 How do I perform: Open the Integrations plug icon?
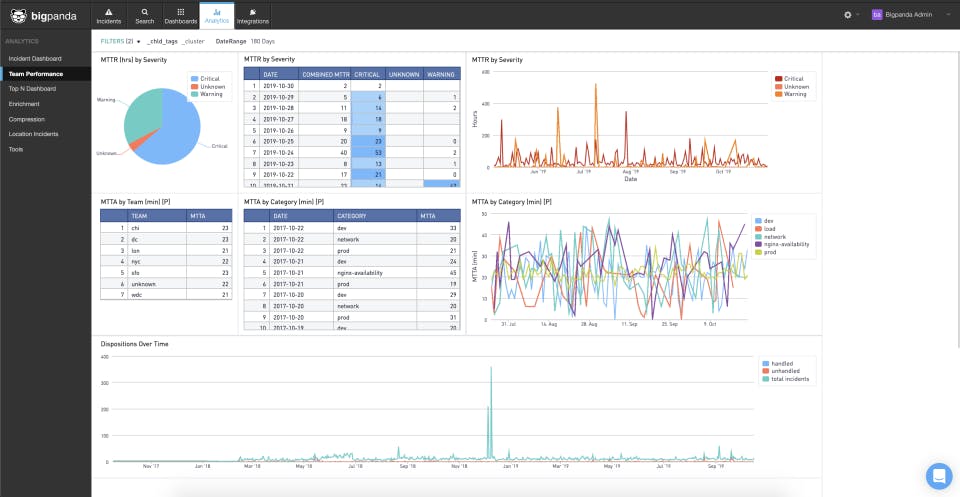253,12
